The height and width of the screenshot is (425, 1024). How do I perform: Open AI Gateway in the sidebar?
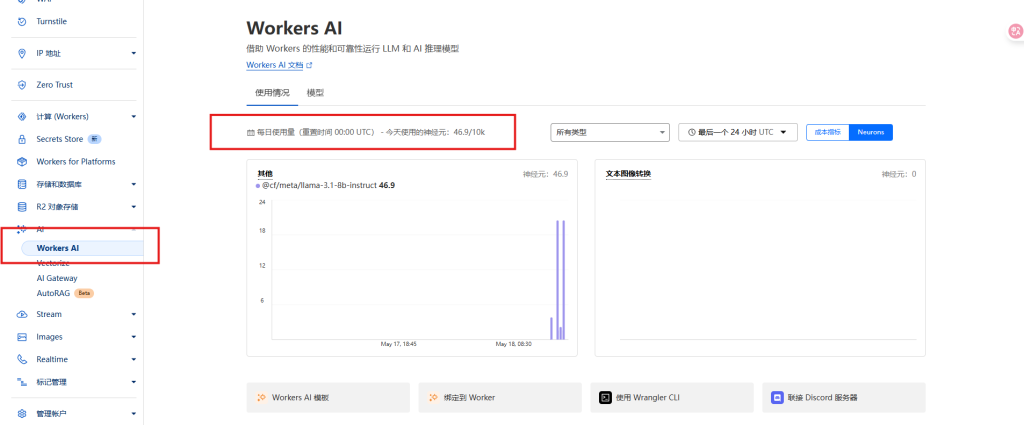tap(57, 278)
